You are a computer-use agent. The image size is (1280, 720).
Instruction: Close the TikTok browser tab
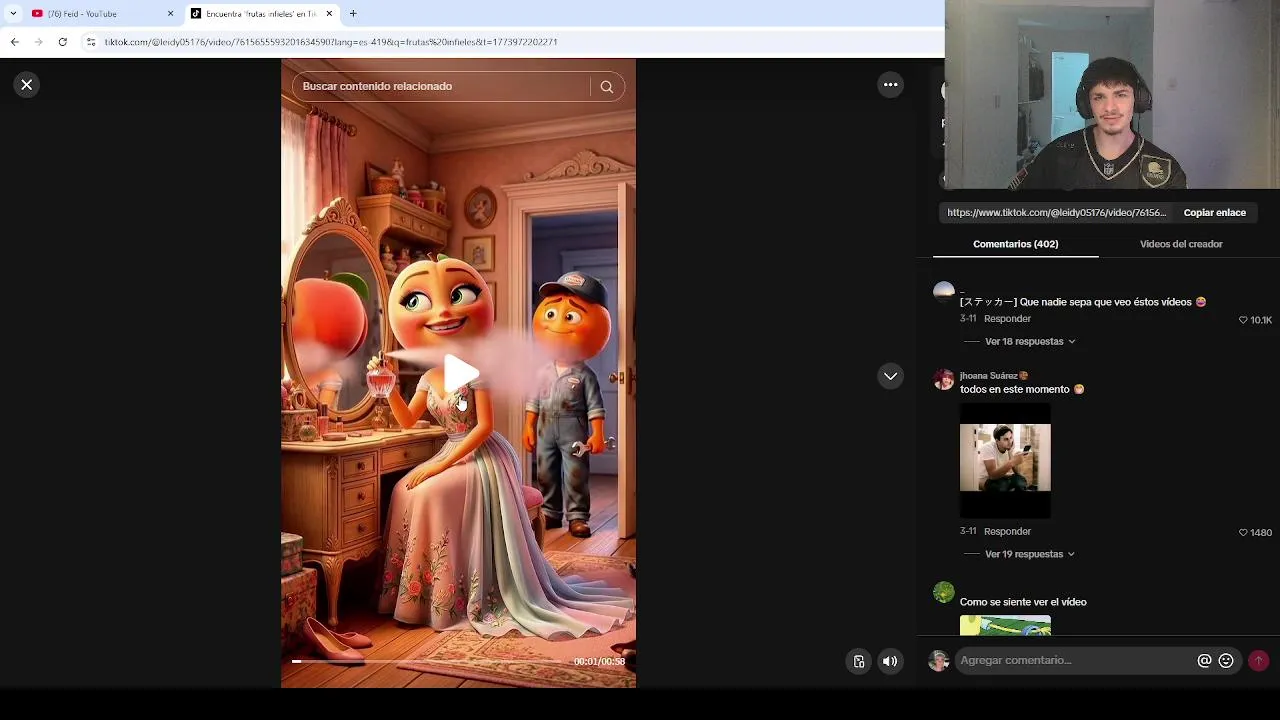click(329, 14)
